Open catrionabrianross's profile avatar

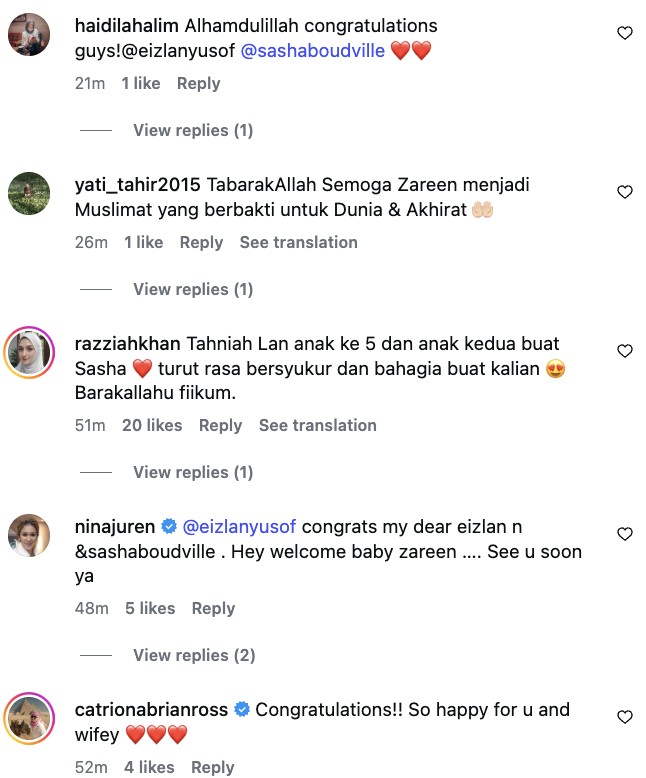pos(30,718)
